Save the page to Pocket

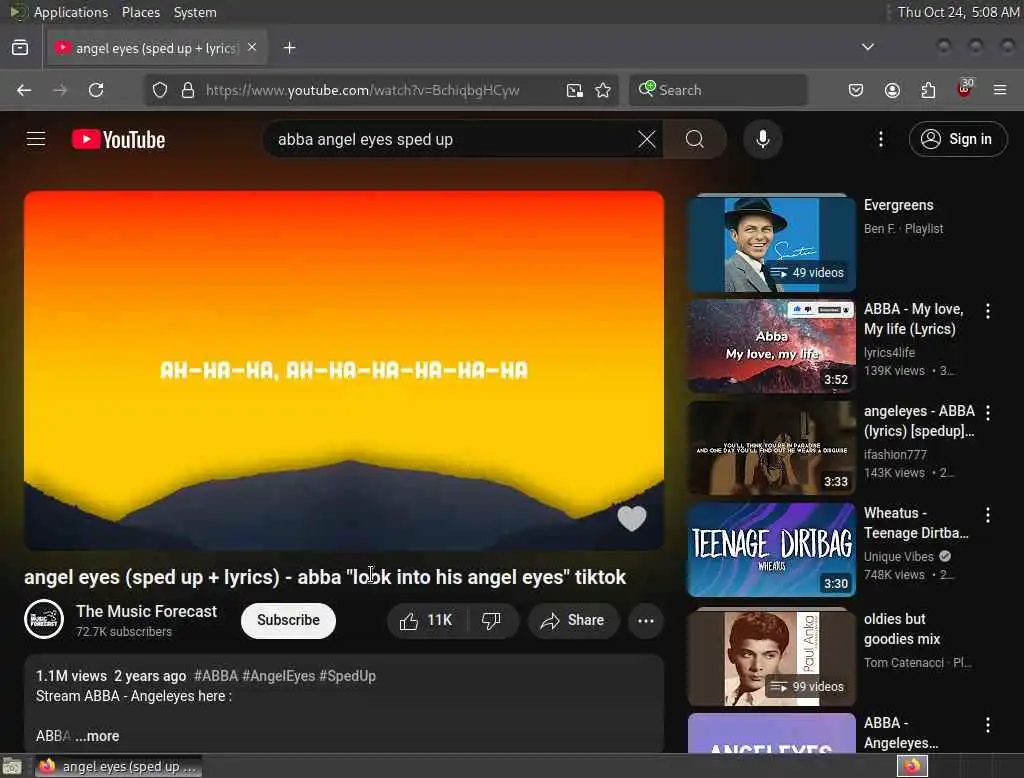pos(856,90)
